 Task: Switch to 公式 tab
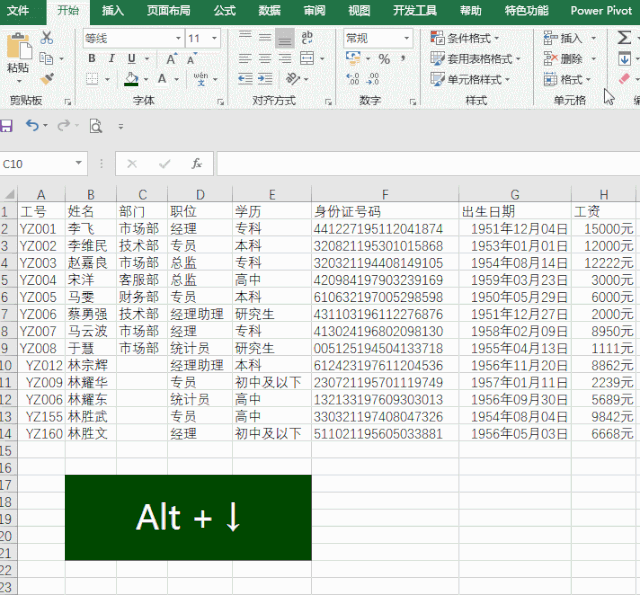click(x=224, y=10)
